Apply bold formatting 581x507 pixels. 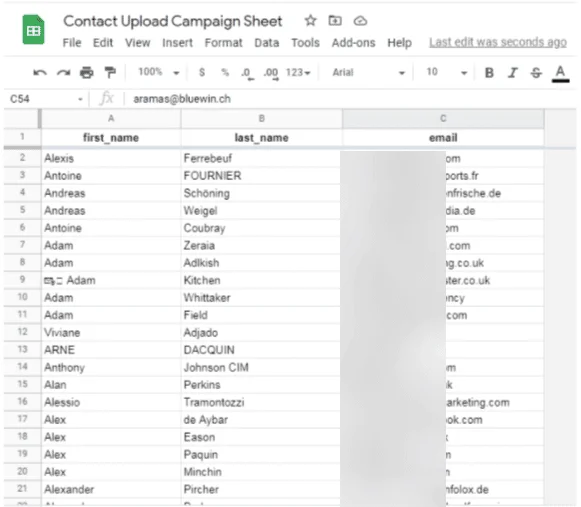(x=489, y=73)
